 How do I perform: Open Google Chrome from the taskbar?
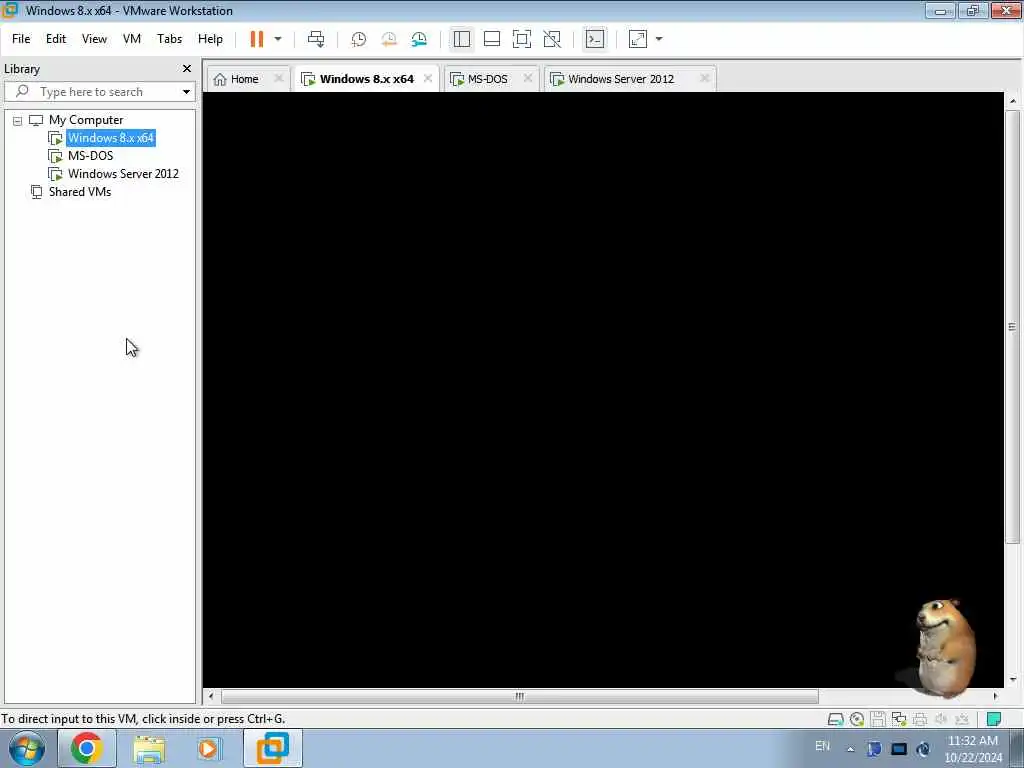(x=86, y=748)
